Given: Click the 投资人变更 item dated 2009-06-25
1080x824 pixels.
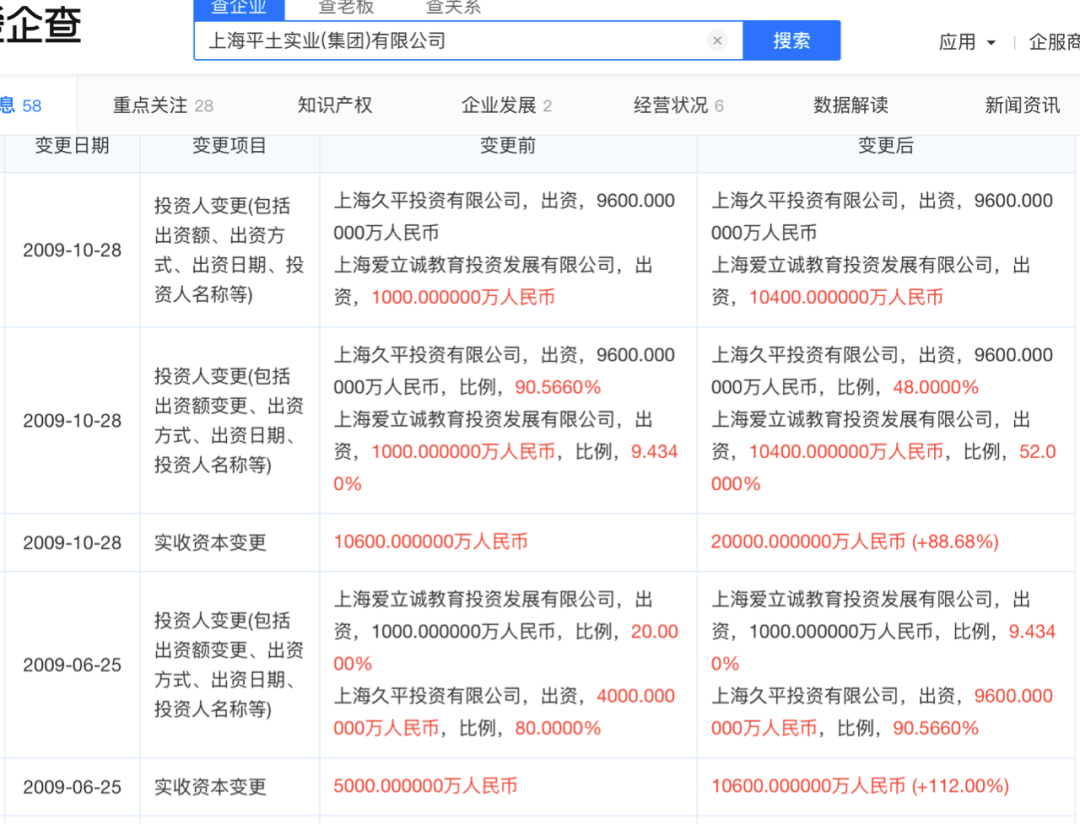Looking at the screenshot, I should [229, 665].
